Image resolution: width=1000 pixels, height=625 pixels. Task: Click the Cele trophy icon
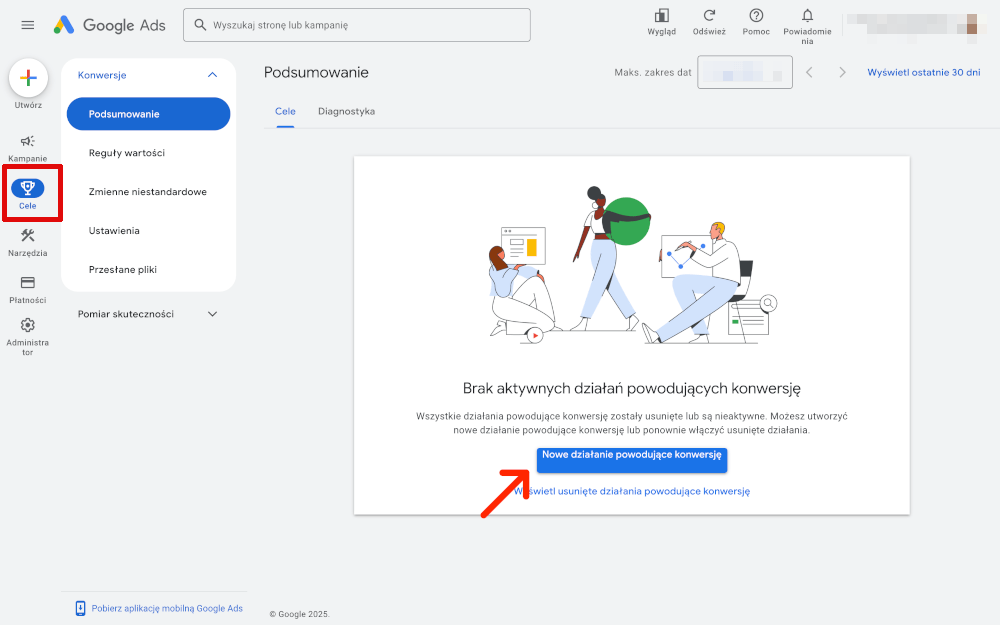(28, 188)
